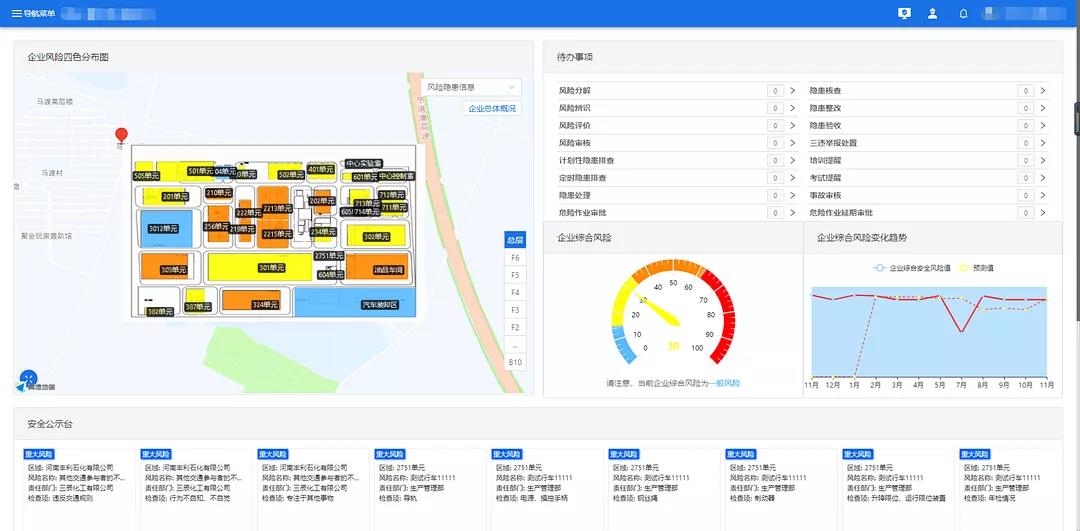
Task: Click the monitor screen icon in header
Action: click(904, 13)
